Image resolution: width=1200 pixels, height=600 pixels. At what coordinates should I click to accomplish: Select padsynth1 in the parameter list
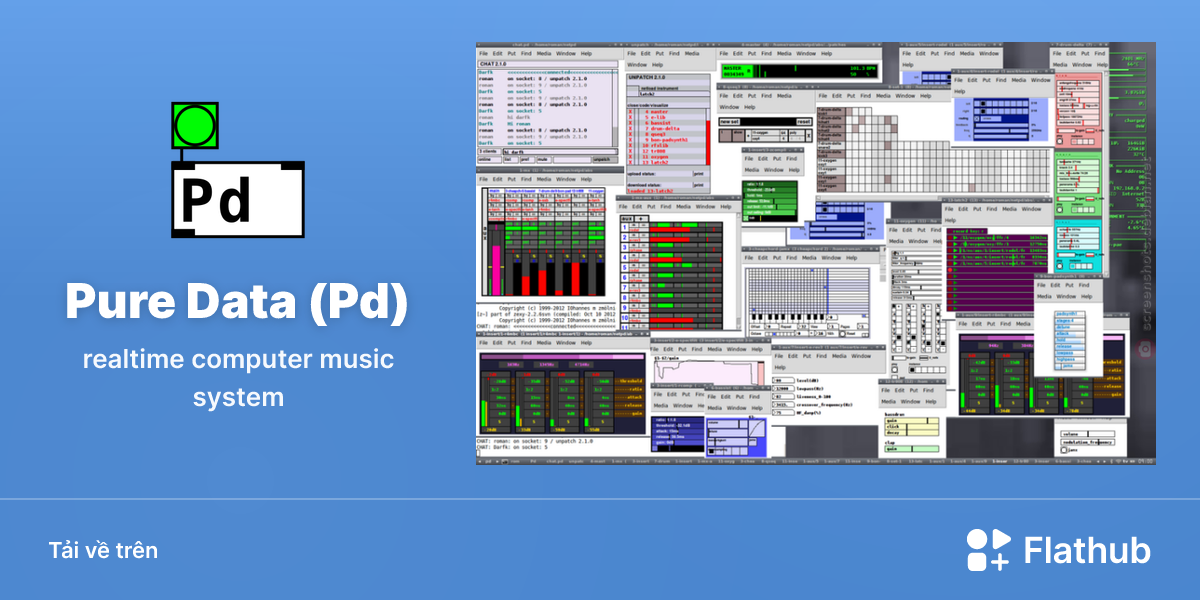coord(1069,314)
